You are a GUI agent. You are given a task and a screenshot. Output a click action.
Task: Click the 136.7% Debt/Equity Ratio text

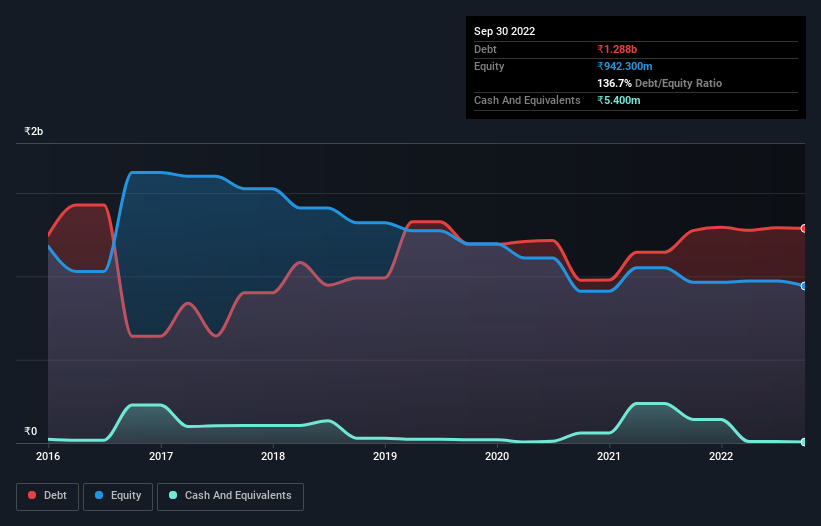point(659,83)
